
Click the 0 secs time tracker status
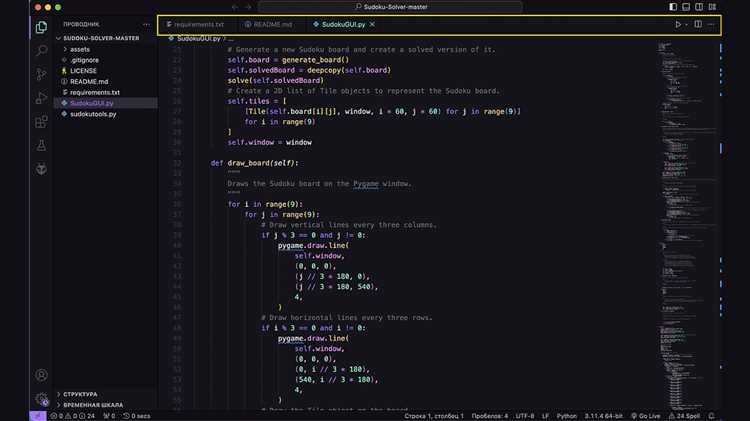coord(136,416)
